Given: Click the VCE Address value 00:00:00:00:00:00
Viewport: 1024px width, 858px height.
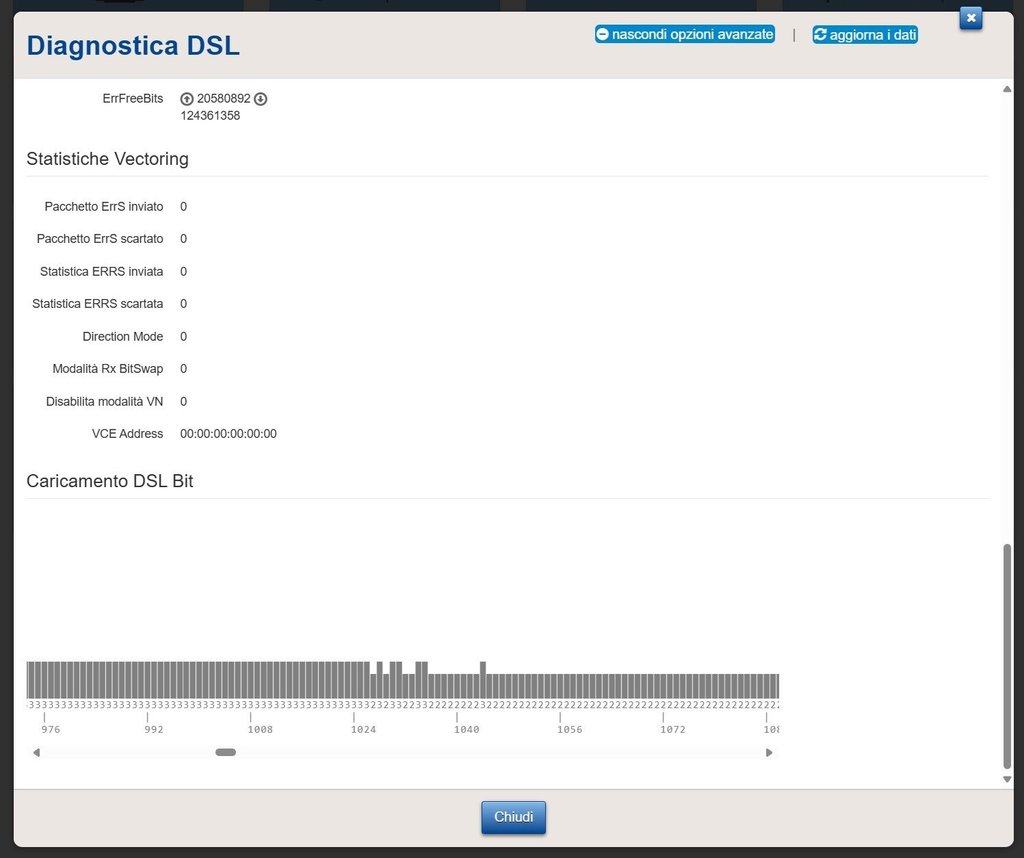Looking at the screenshot, I should (x=228, y=434).
